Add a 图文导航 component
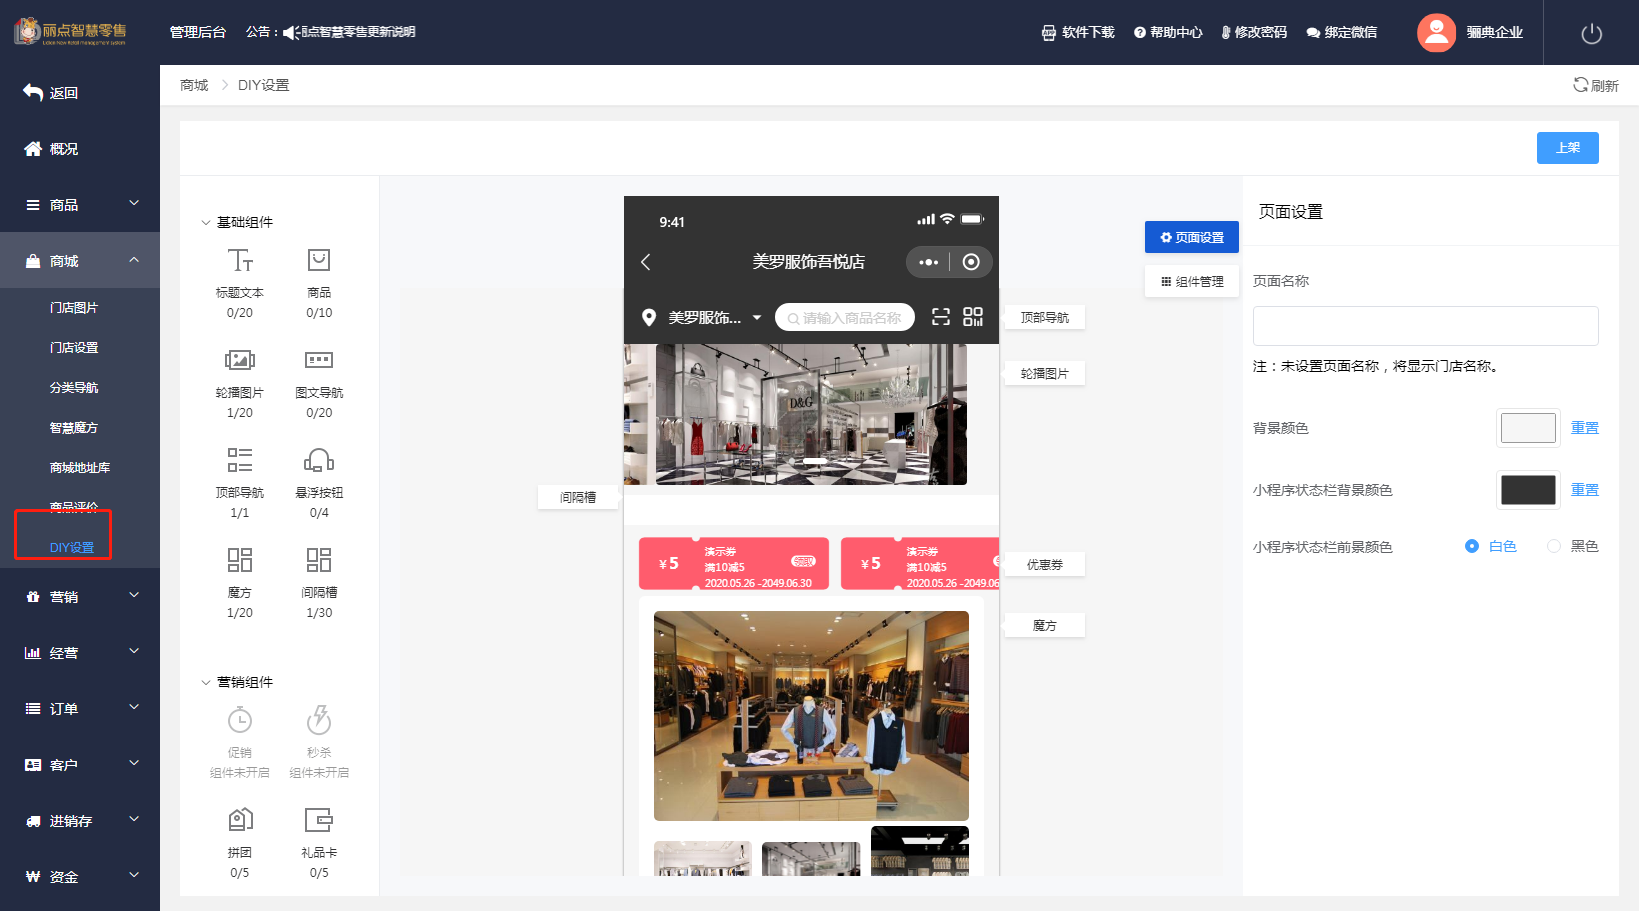 point(319,383)
